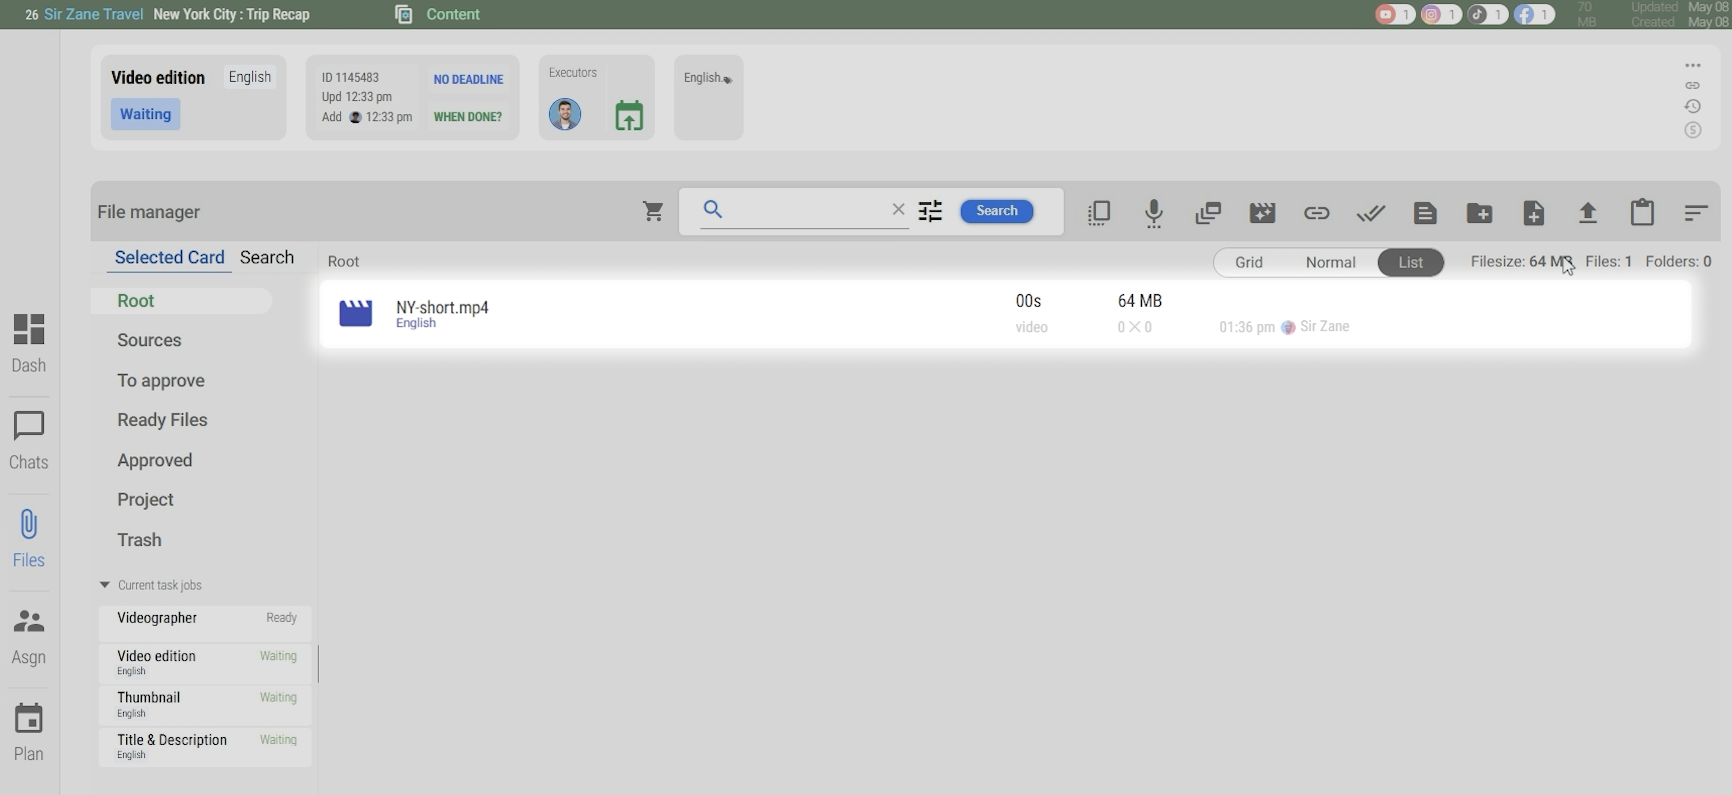
Task: Switch to the Search tab
Action: (267, 258)
